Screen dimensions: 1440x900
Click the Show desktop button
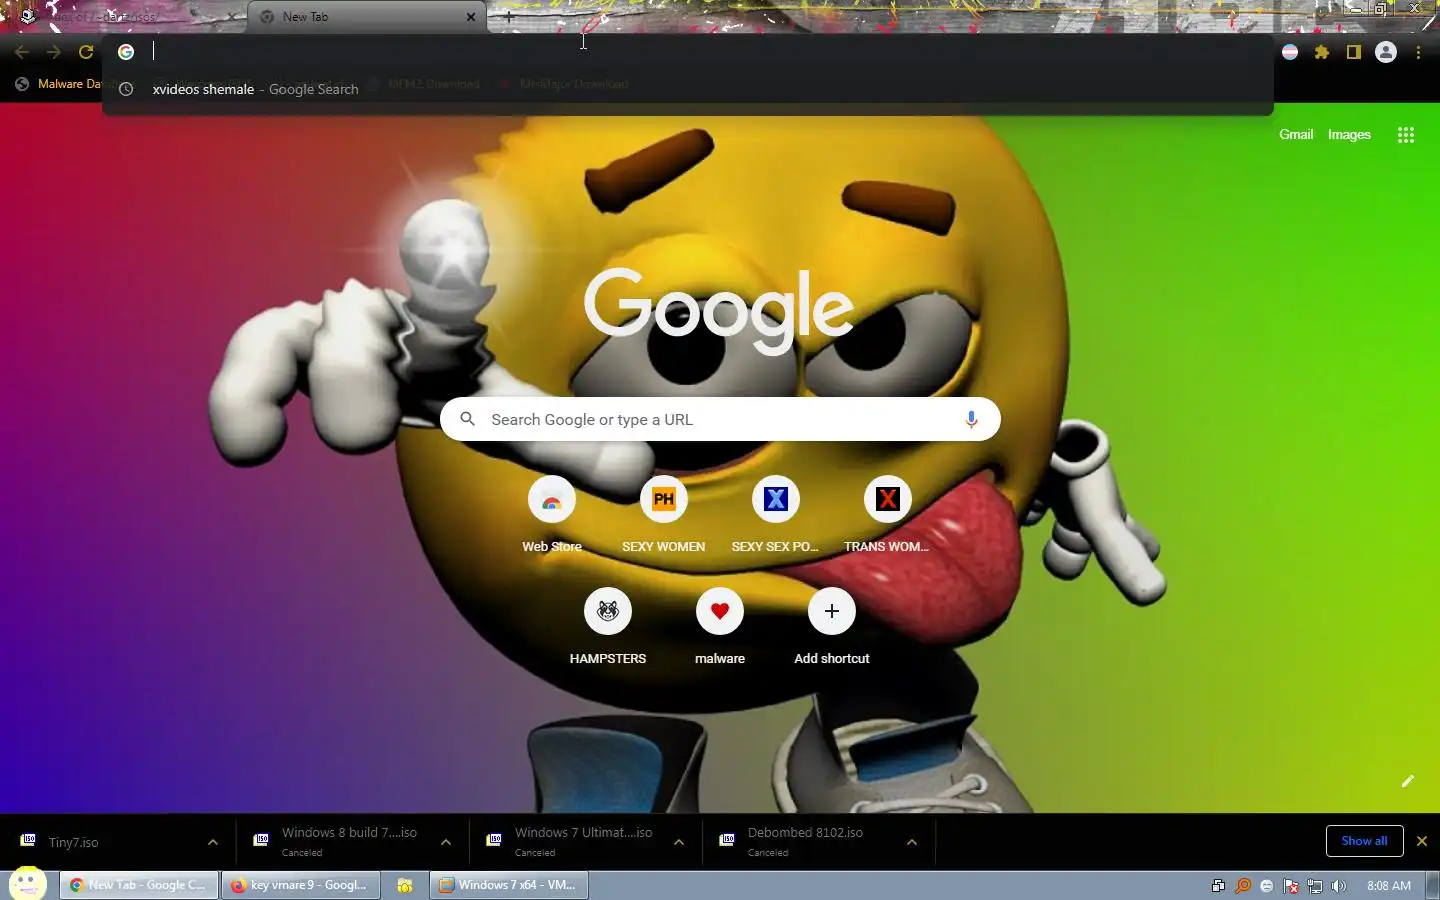click(1433, 886)
